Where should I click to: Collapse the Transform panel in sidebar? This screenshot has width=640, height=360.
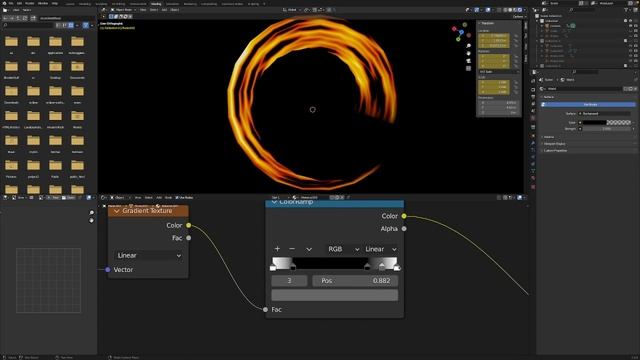coord(486,23)
